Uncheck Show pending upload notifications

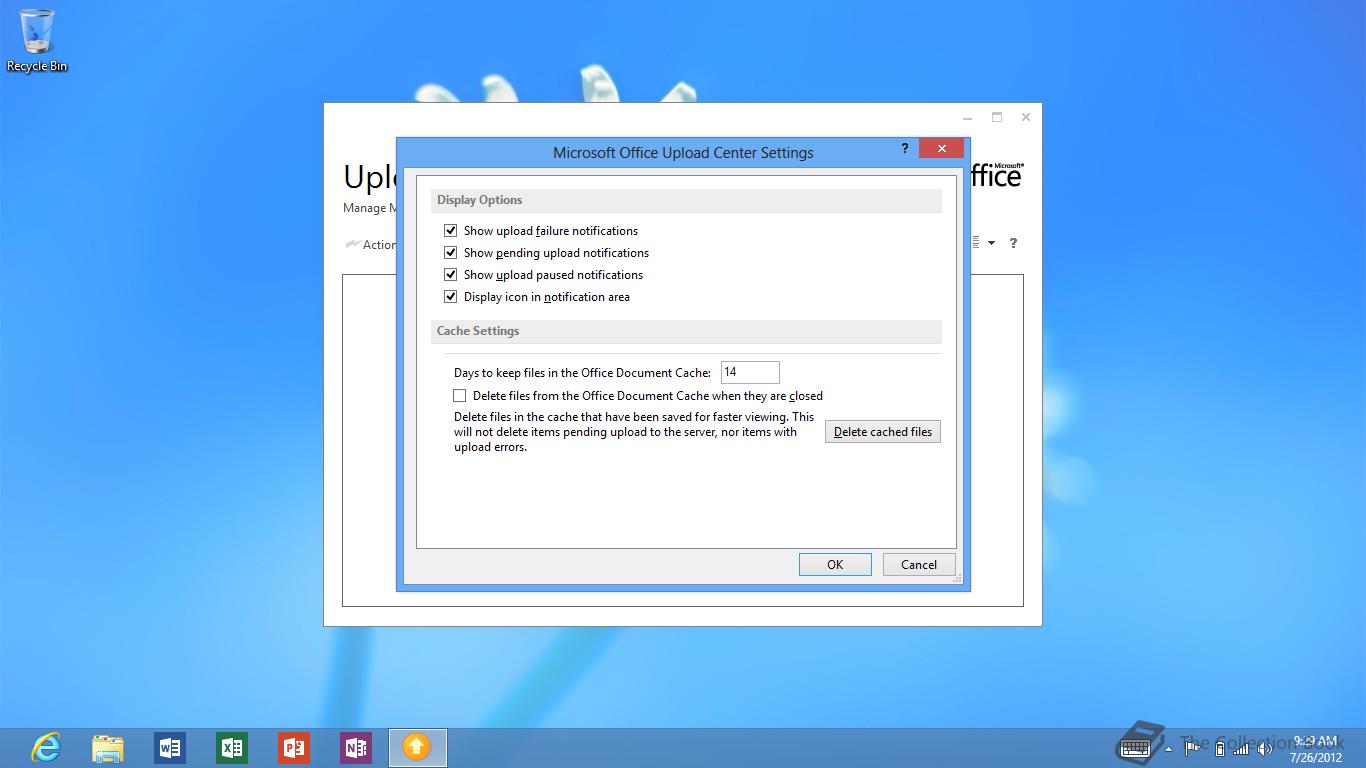tap(450, 252)
